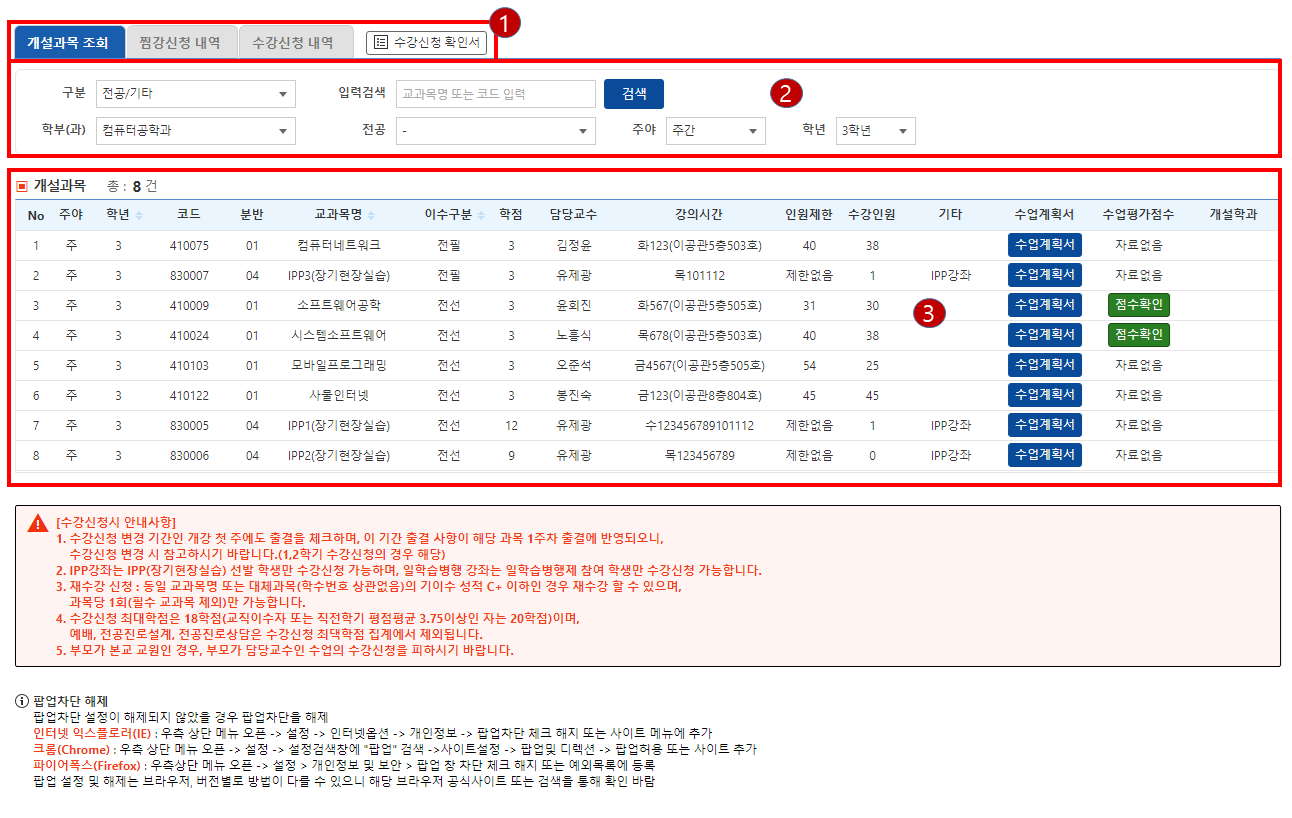Viewport: 1292px width, 818px height.
Task: Click the 강의시간 column header
Action: [699, 215]
